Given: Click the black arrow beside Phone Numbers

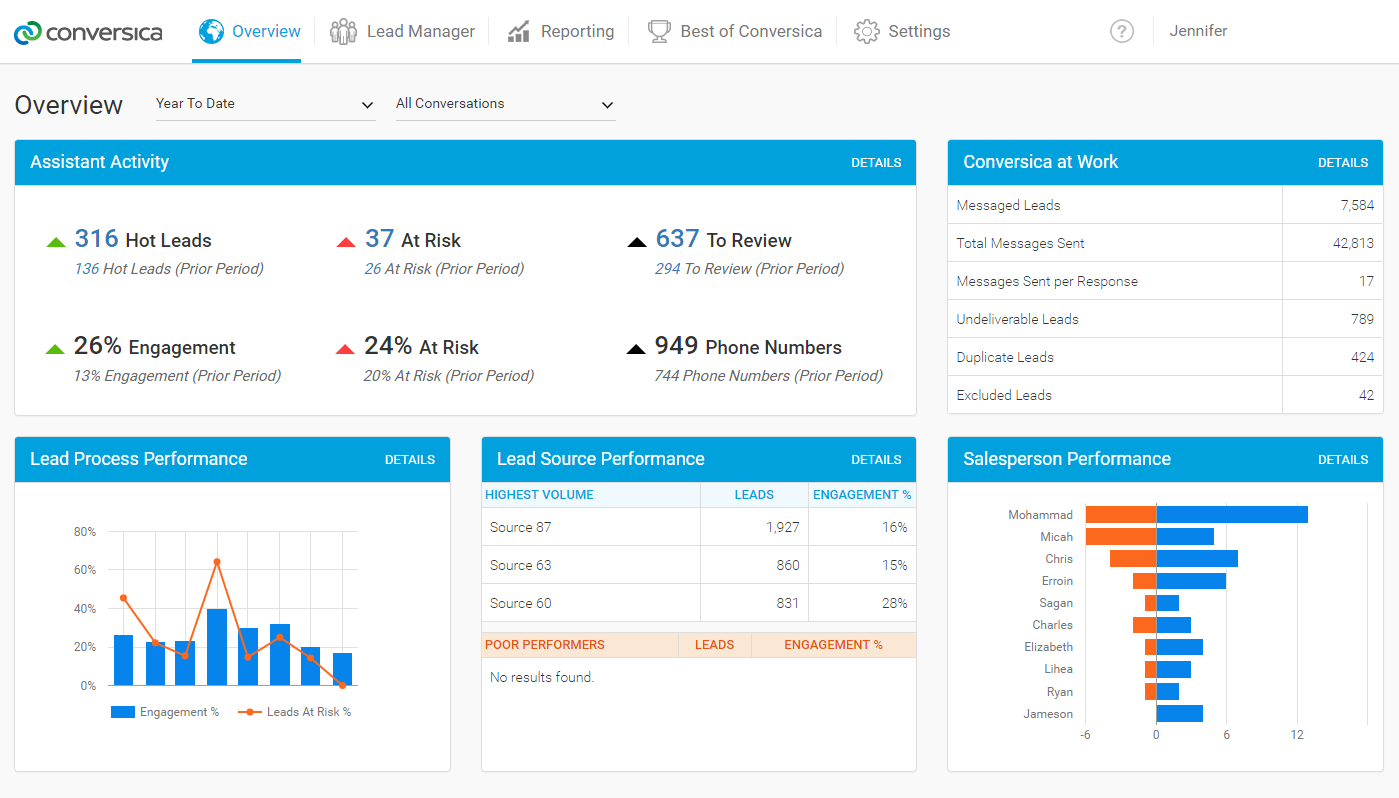Looking at the screenshot, I should tap(636, 349).
